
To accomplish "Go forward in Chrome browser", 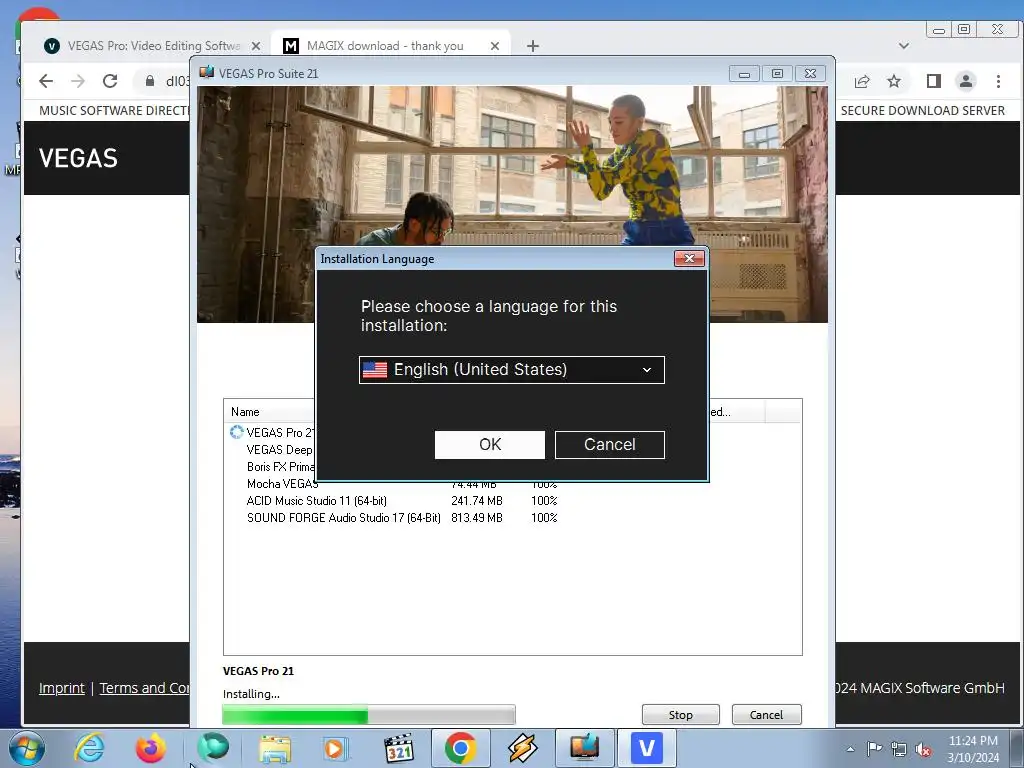I will click(78, 81).
